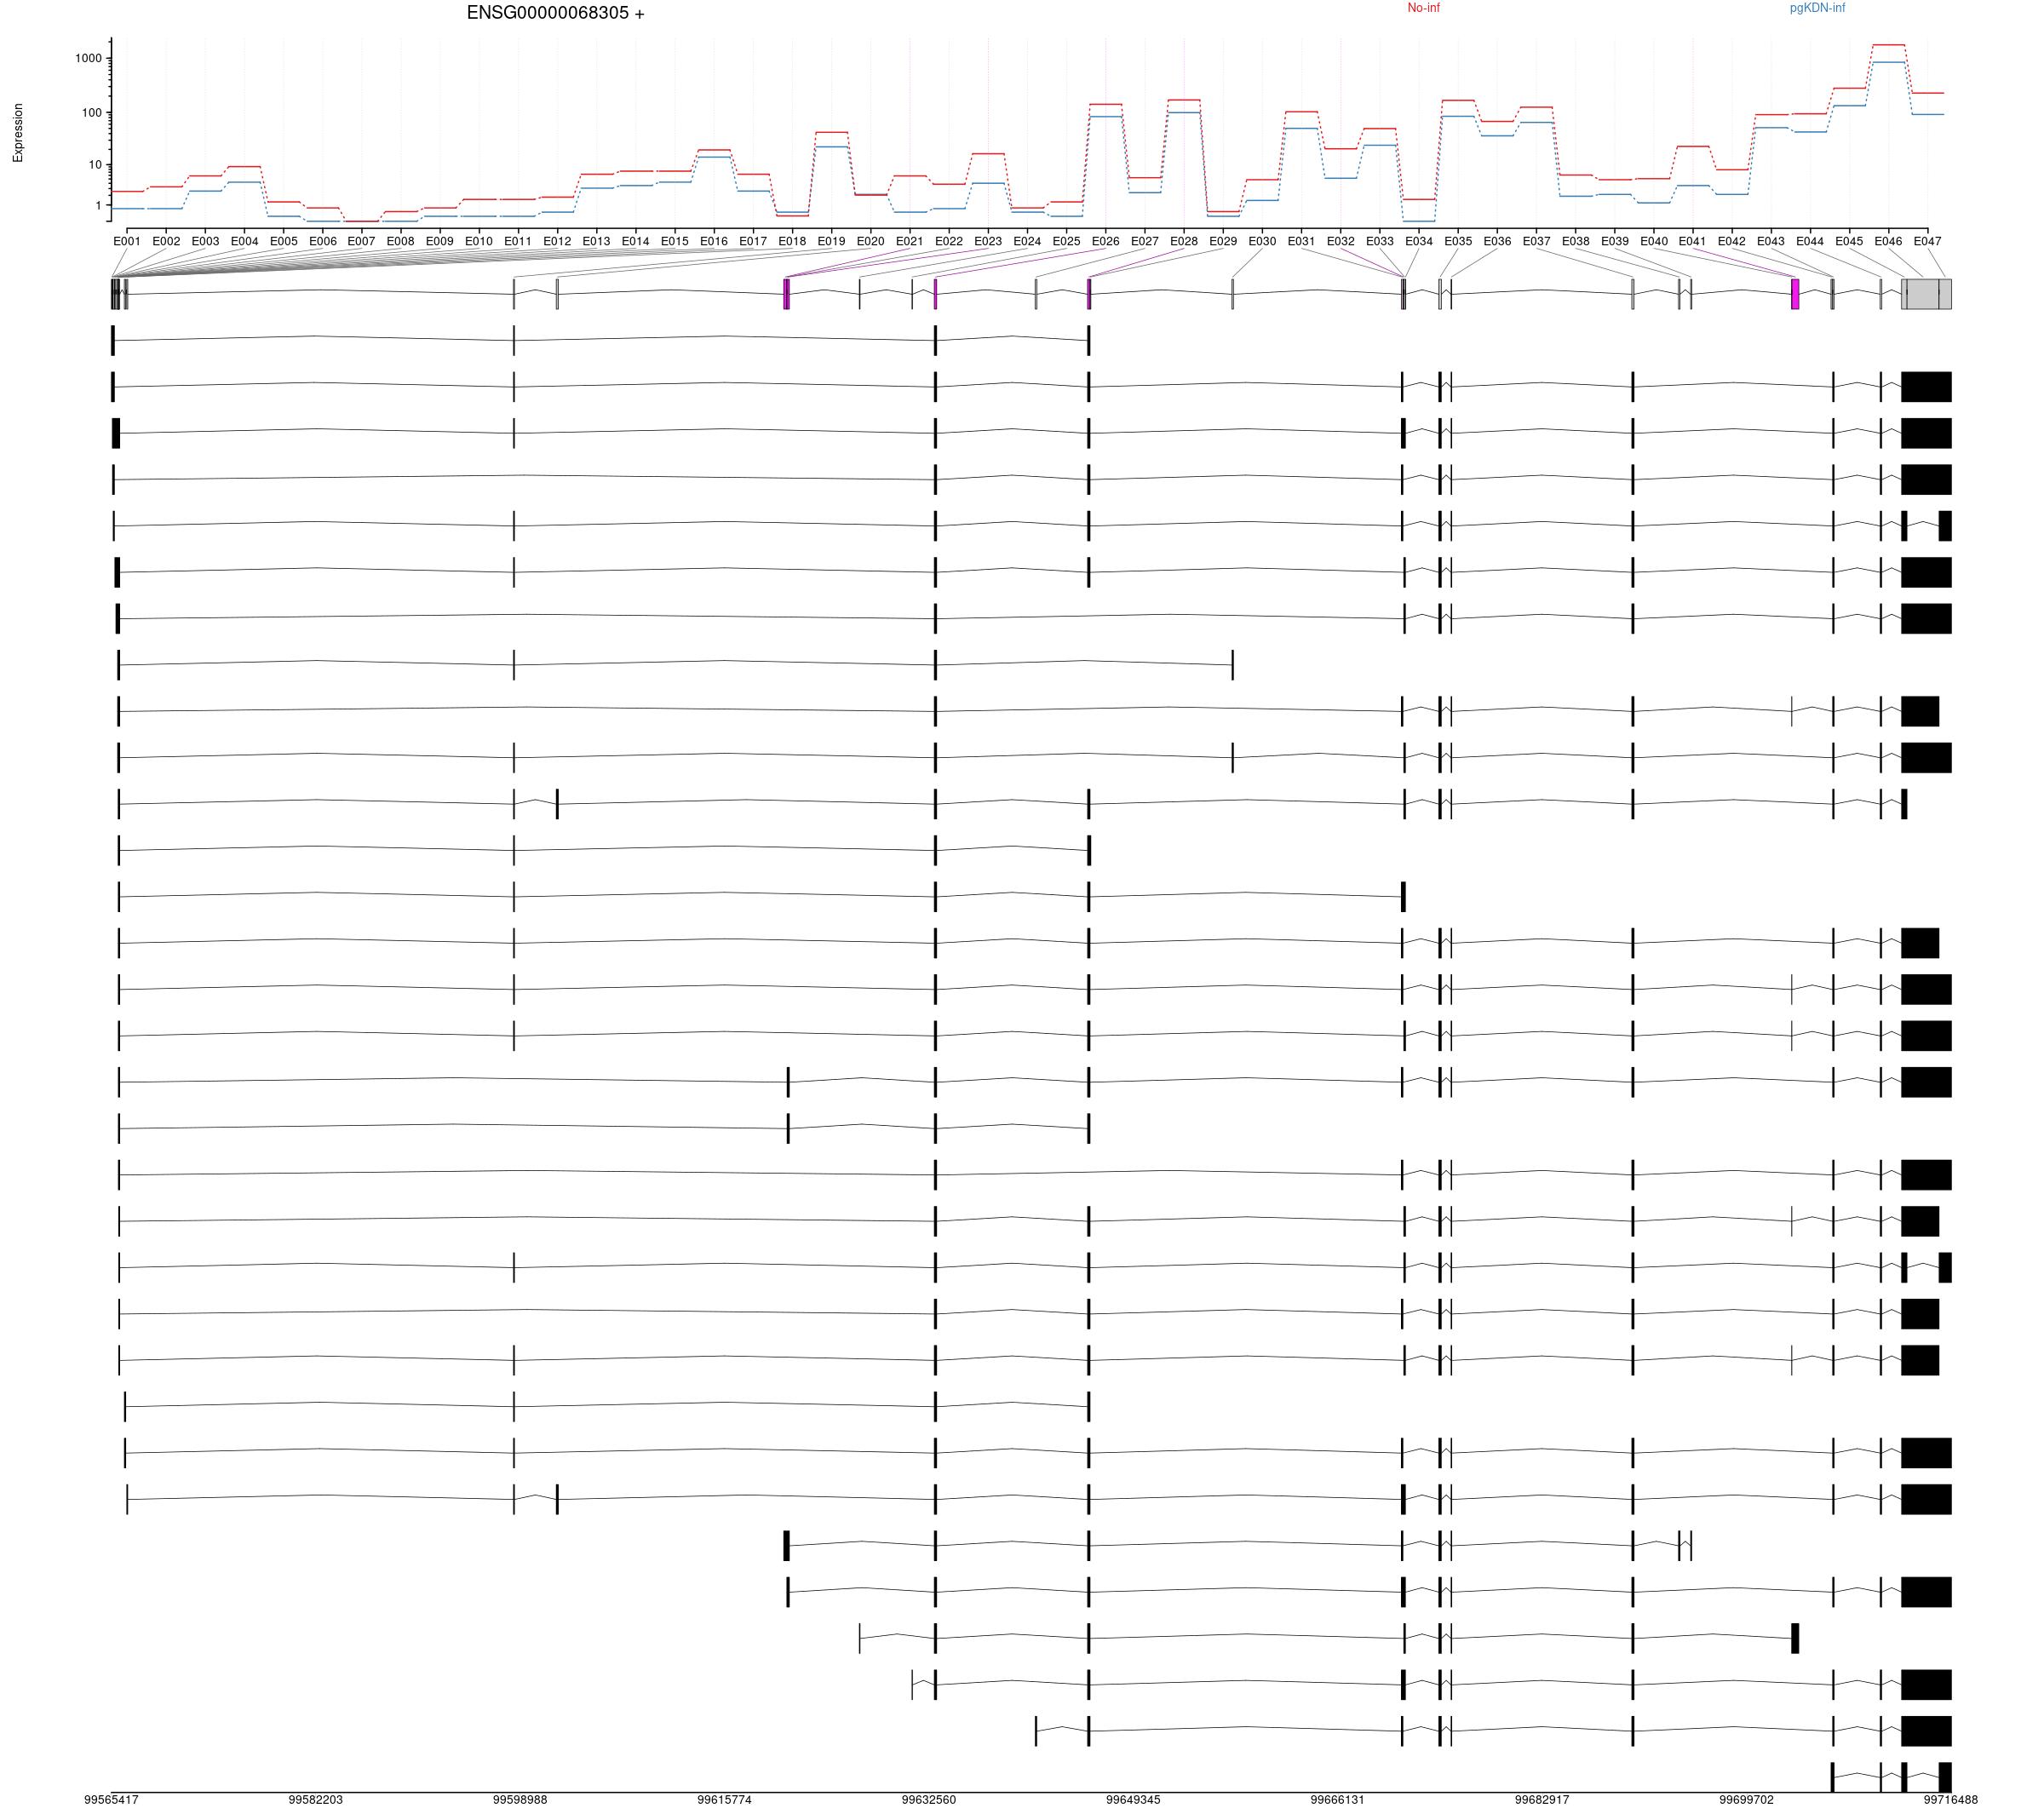Select the blue pgKDN-inf legend label
Image resolution: width=2044 pixels, height=1814 pixels.
tap(1817, 8)
